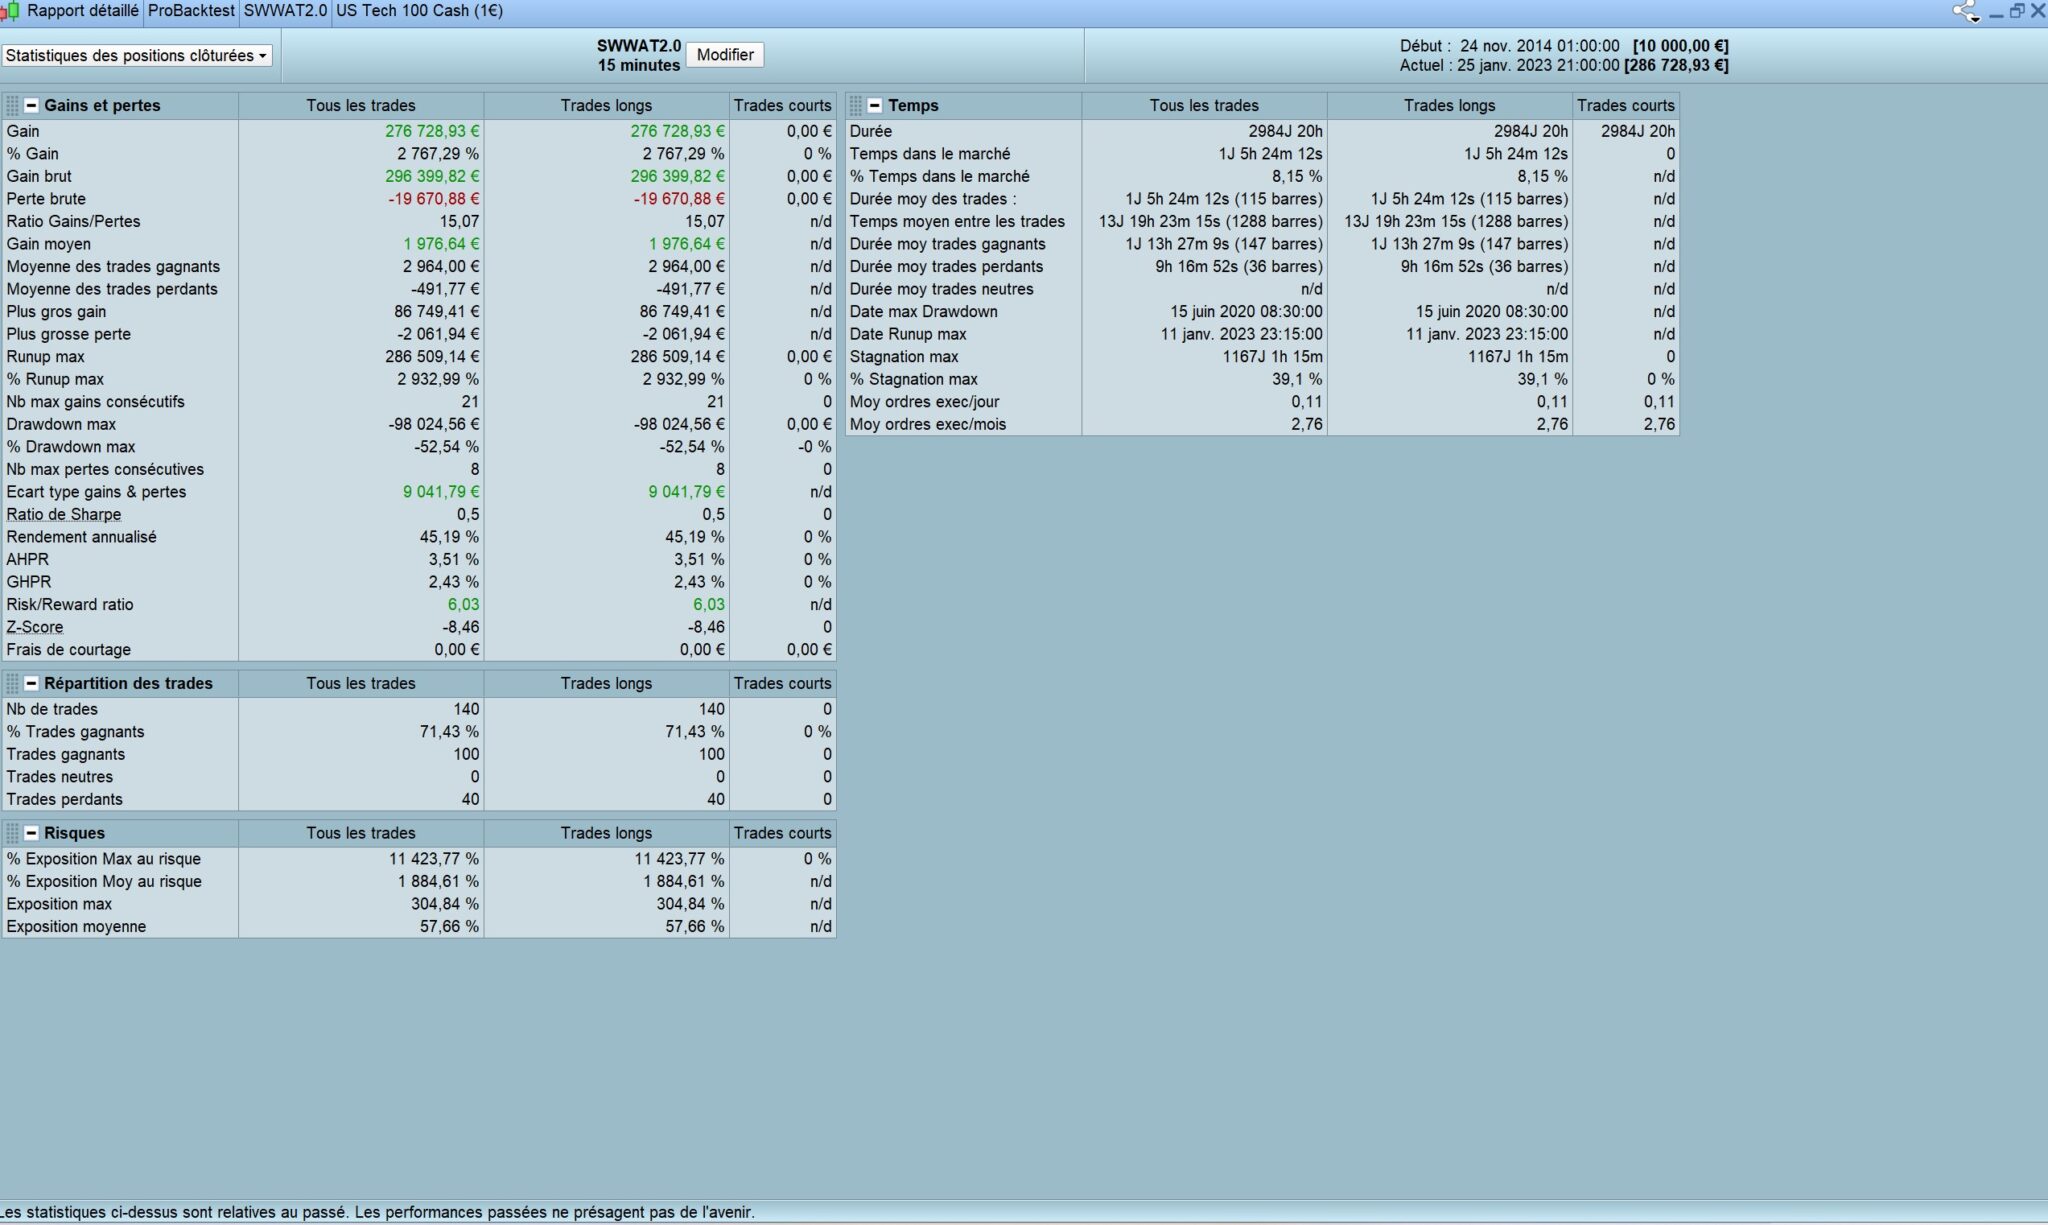The image size is (2048, 1225).
Task: Minimize the detailed report window
Action: [1997, 13]
